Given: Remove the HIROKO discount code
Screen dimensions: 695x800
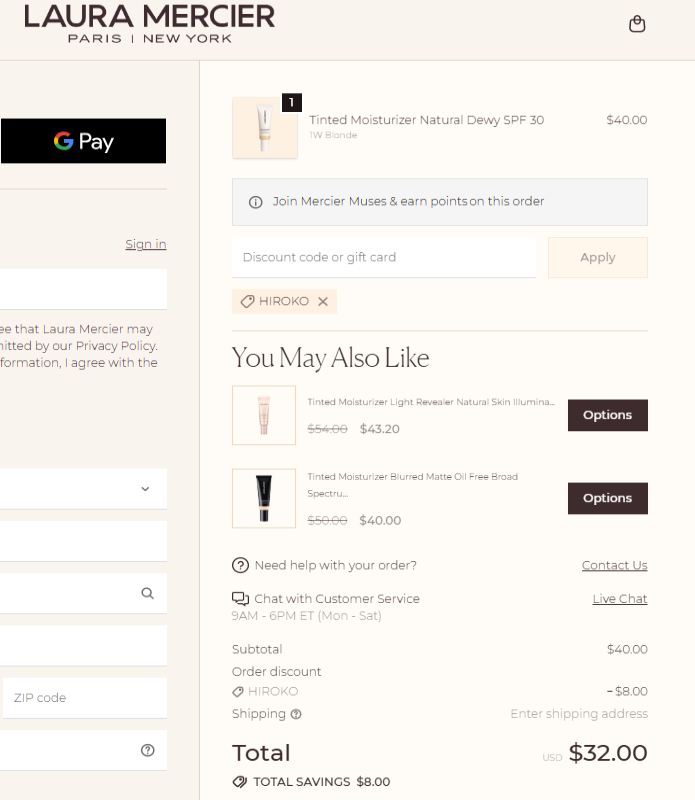Looking at the screenshot, I should click(x=323, y=301).
